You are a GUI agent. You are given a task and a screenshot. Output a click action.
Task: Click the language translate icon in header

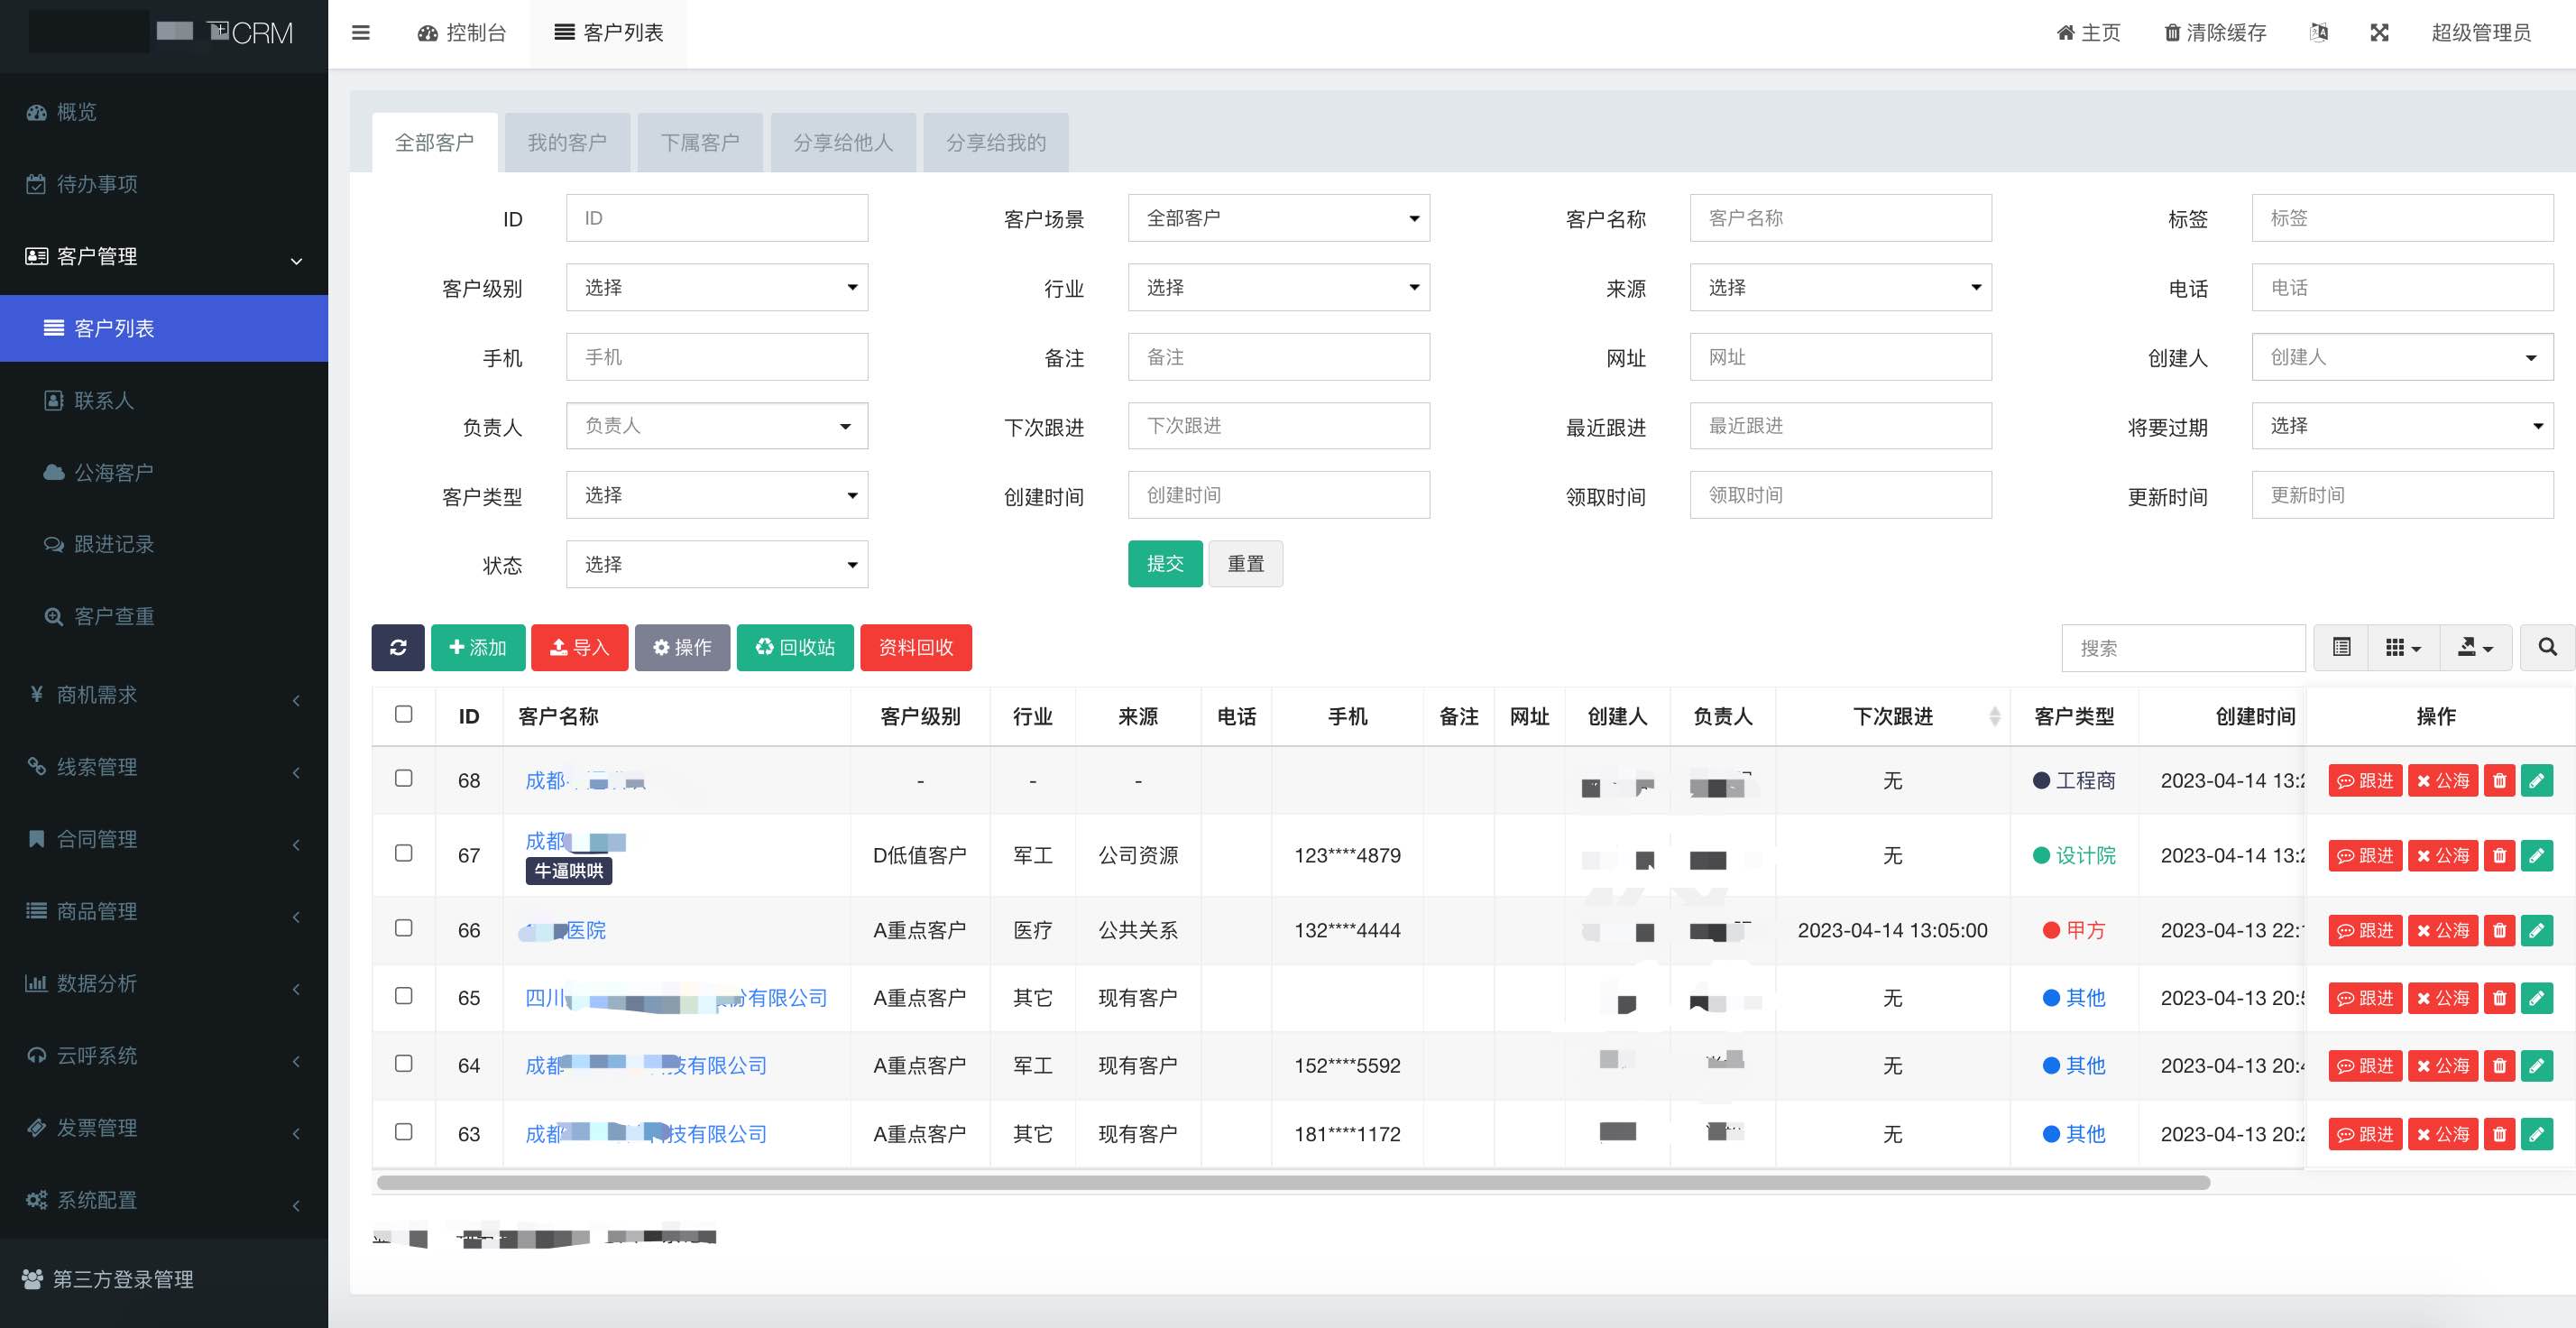2319,33
